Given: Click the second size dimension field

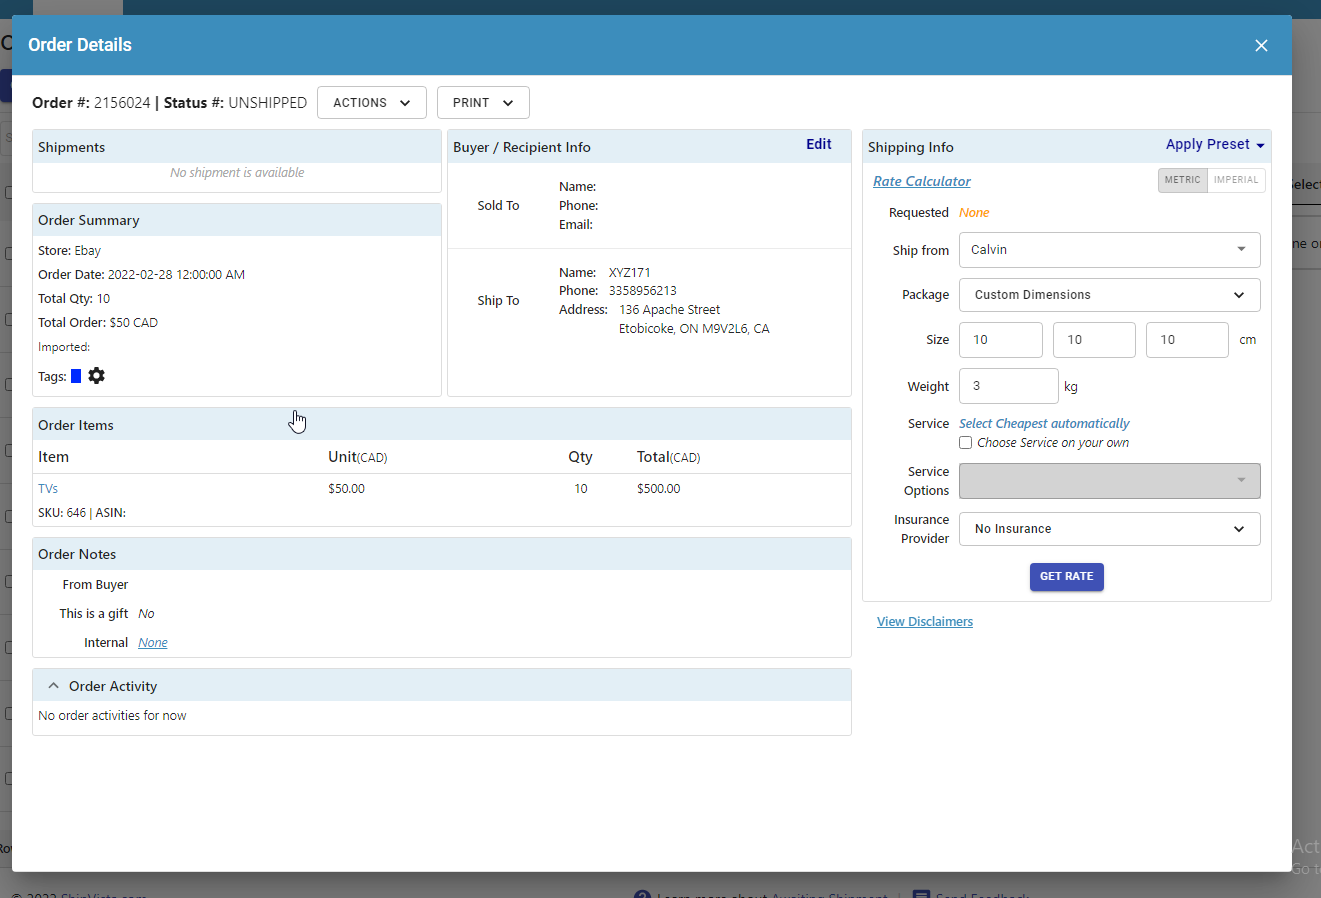Looking at the screenshot, I should (1094, 340).
